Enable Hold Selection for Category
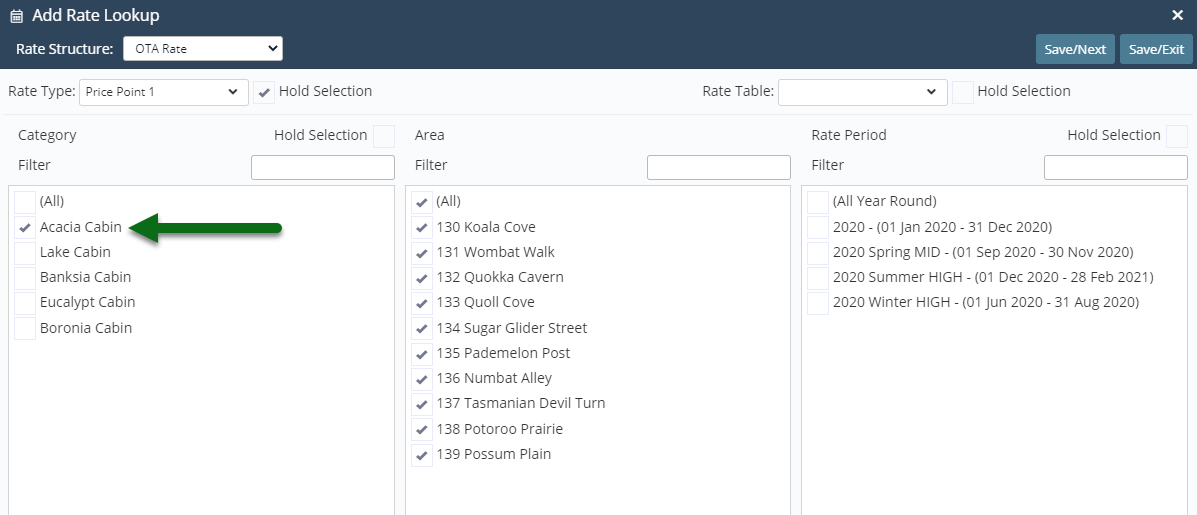 click(384, 137)
